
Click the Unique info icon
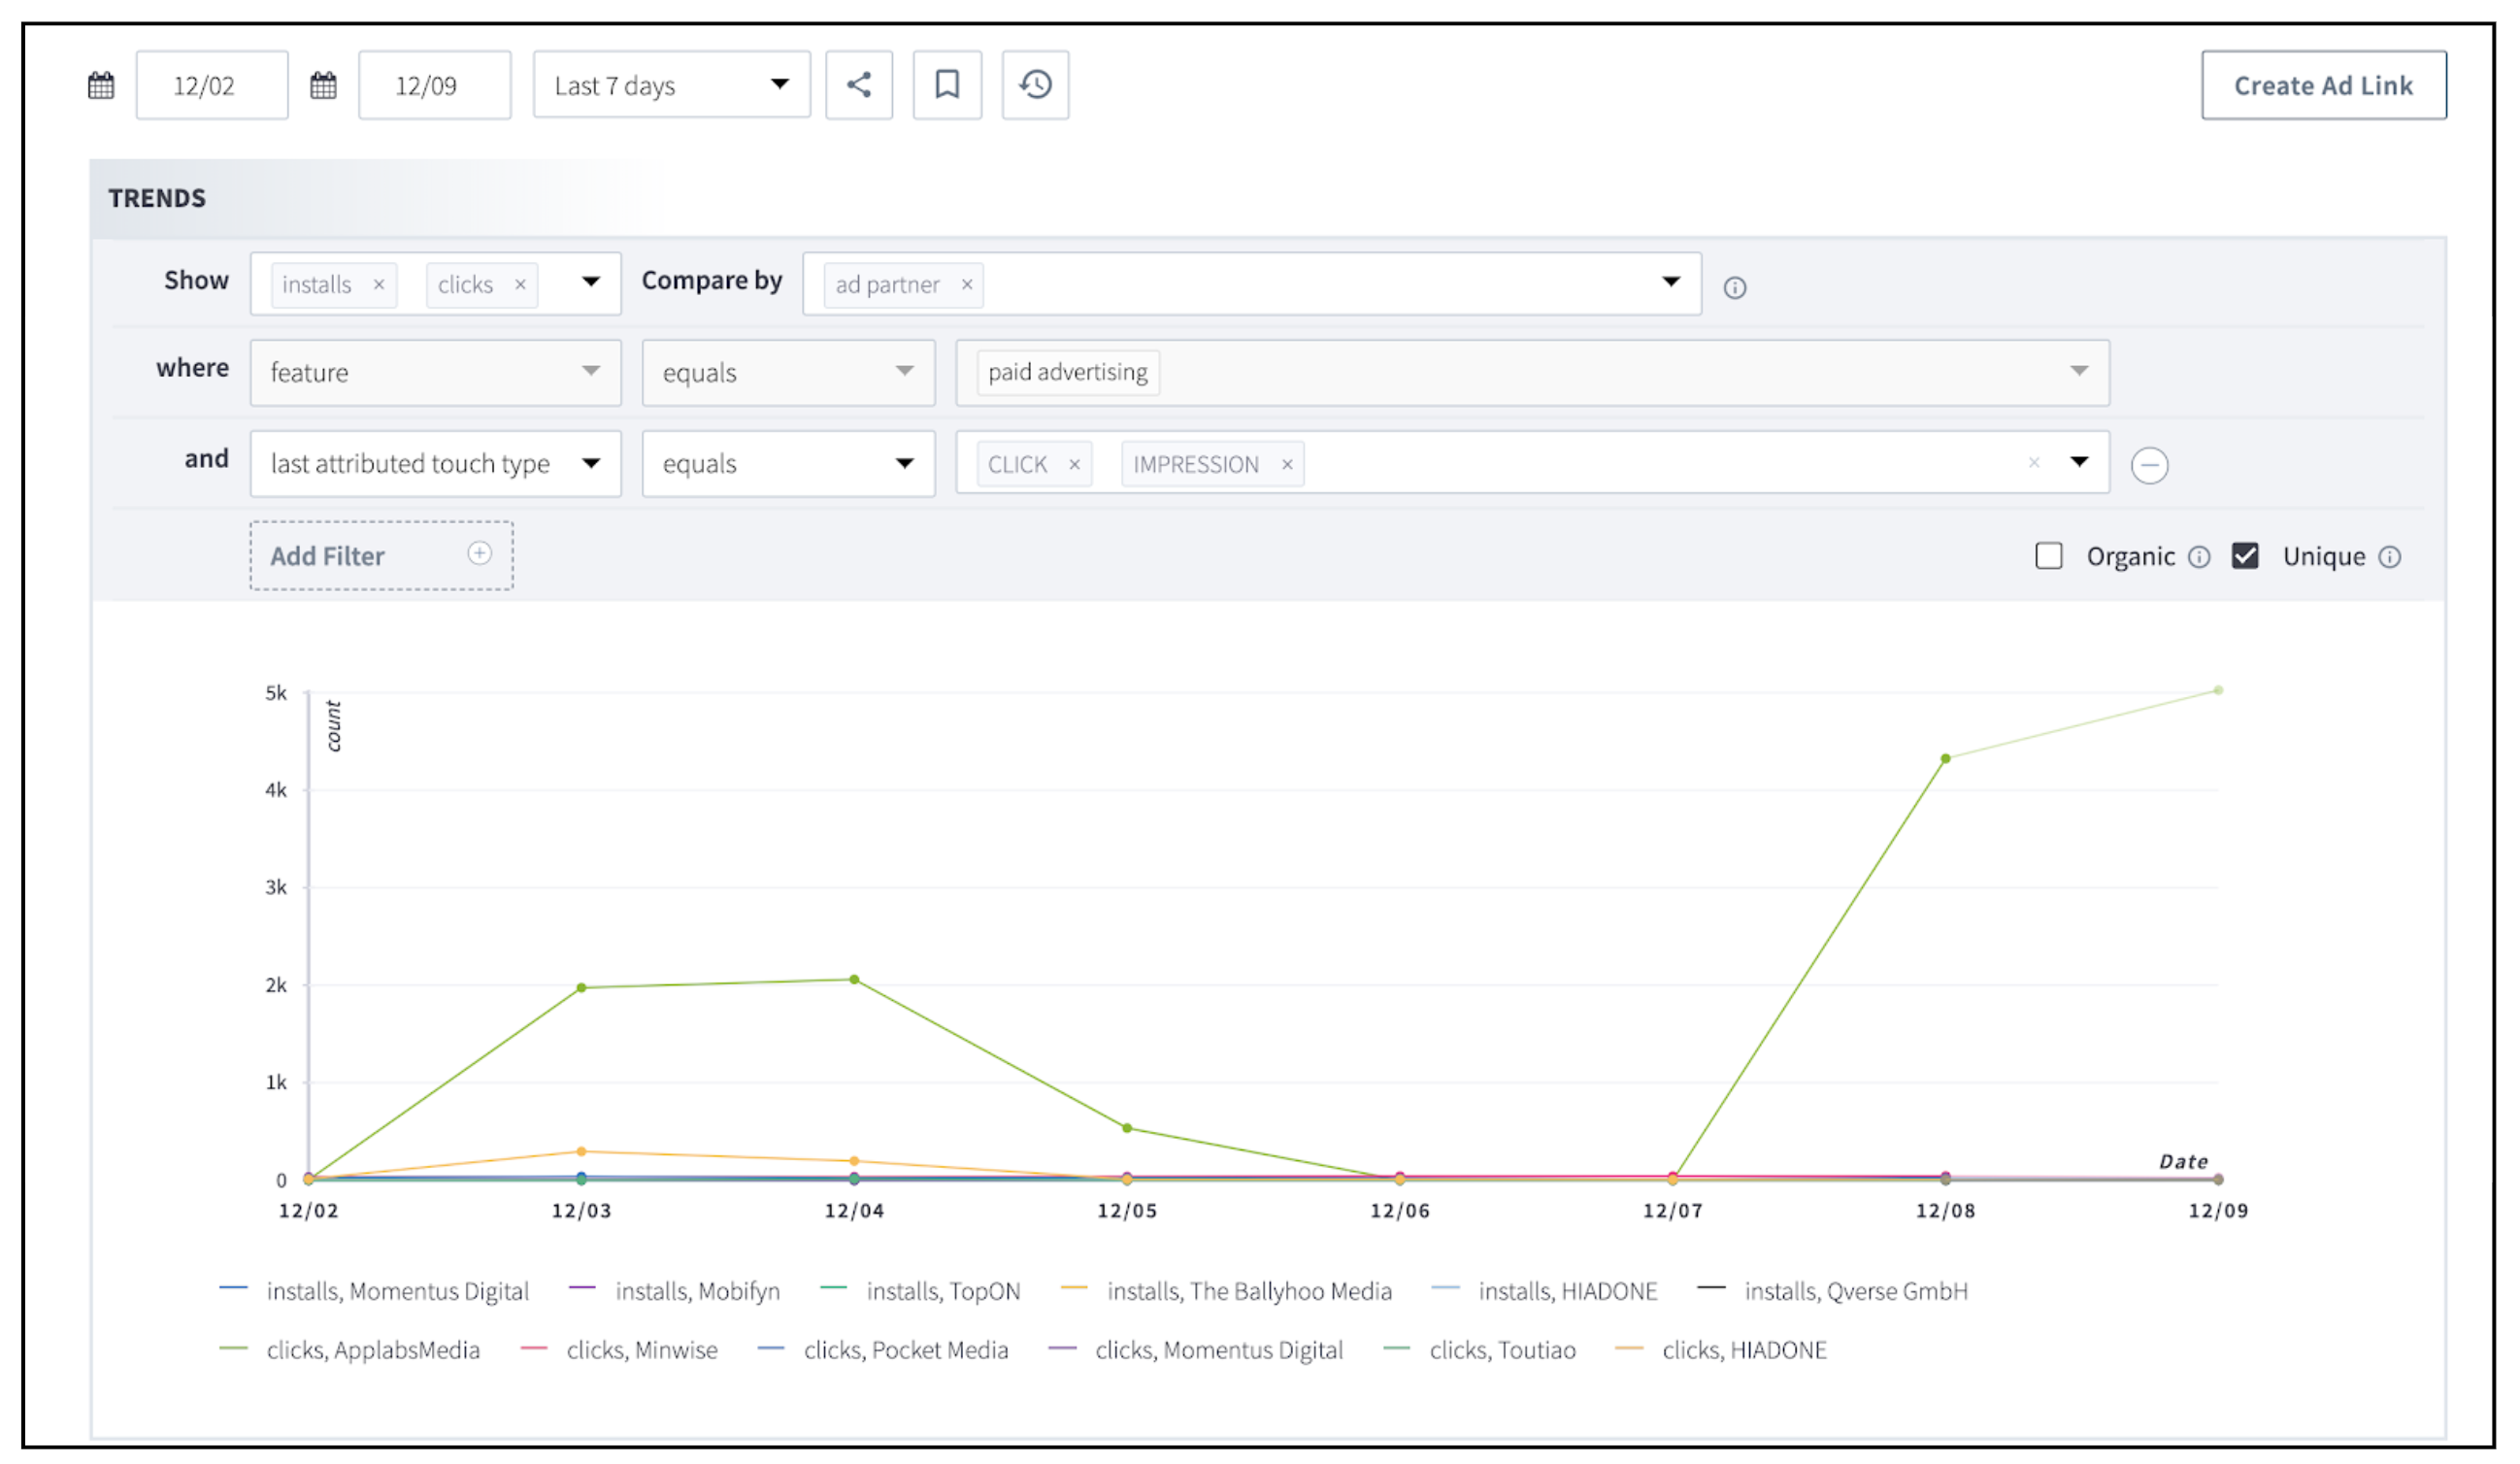pyautogui.click(x=2390, y=557)
